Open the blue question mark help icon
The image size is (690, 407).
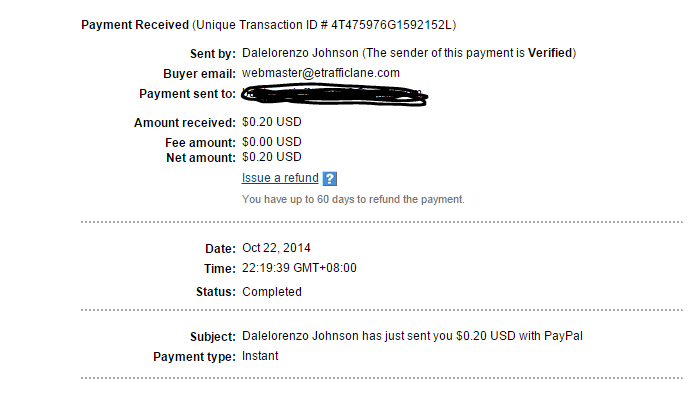tap(330, 179)
